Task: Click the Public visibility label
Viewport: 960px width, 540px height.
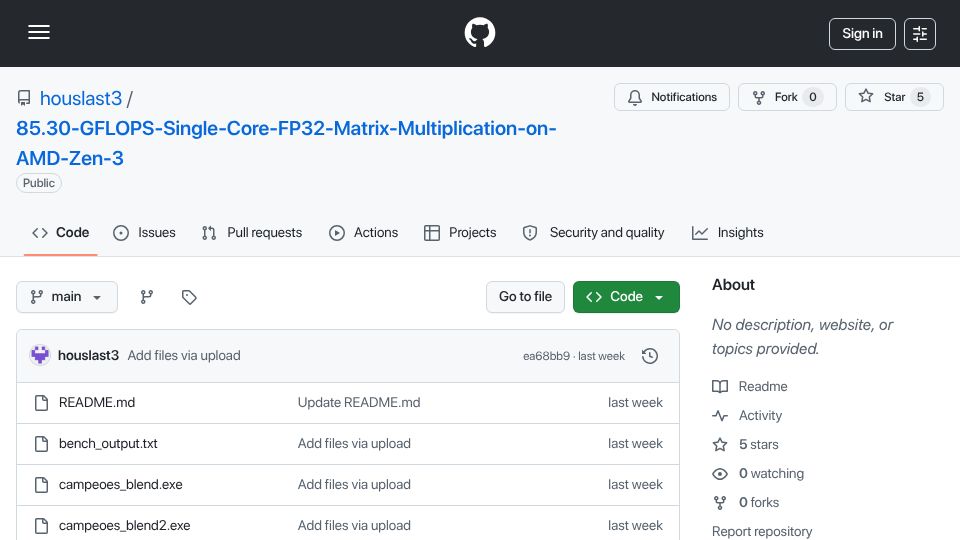Action: point(39,183)
